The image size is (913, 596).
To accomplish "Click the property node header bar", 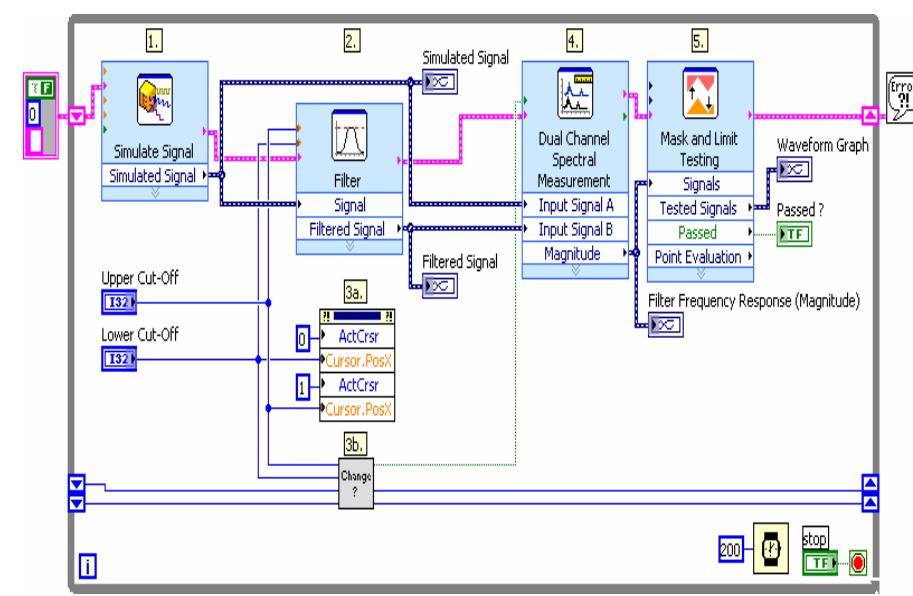I will [x=358, y=316].
